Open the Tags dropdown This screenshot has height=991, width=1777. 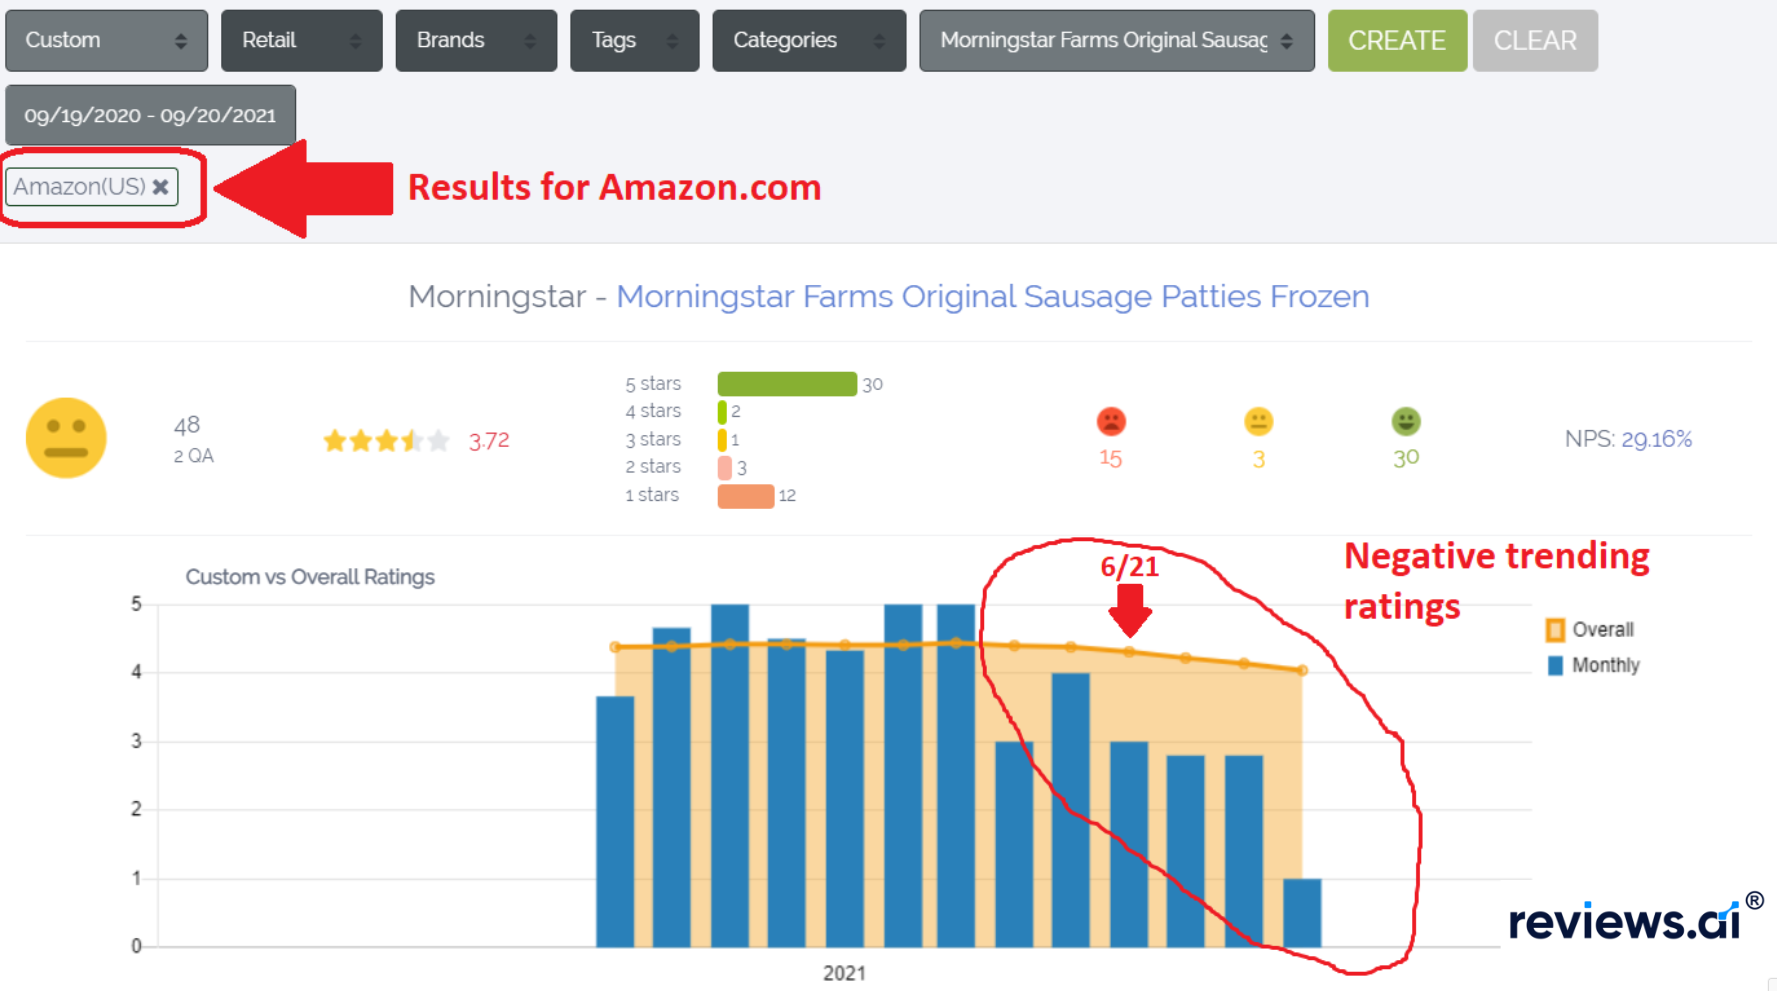(634, 40)
